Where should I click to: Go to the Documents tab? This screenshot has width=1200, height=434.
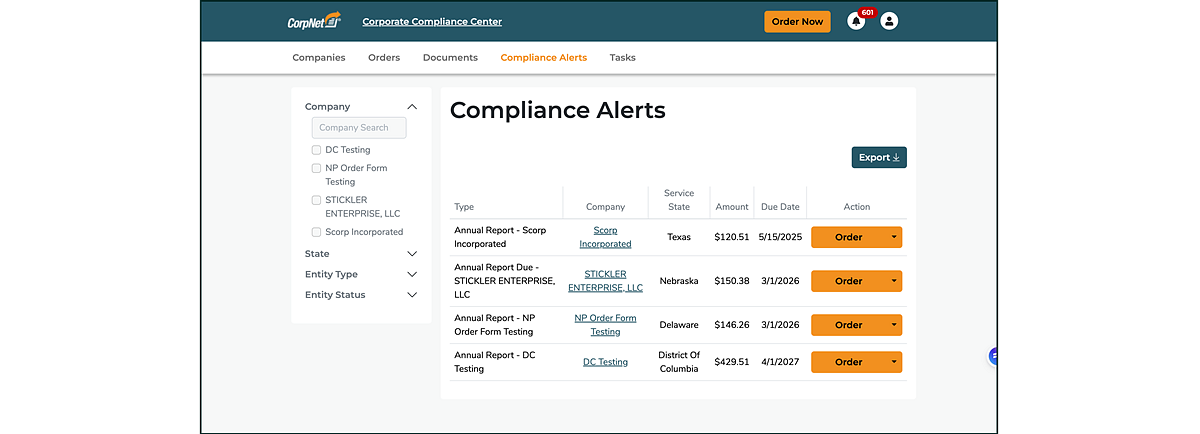click(x=450, y=58)
